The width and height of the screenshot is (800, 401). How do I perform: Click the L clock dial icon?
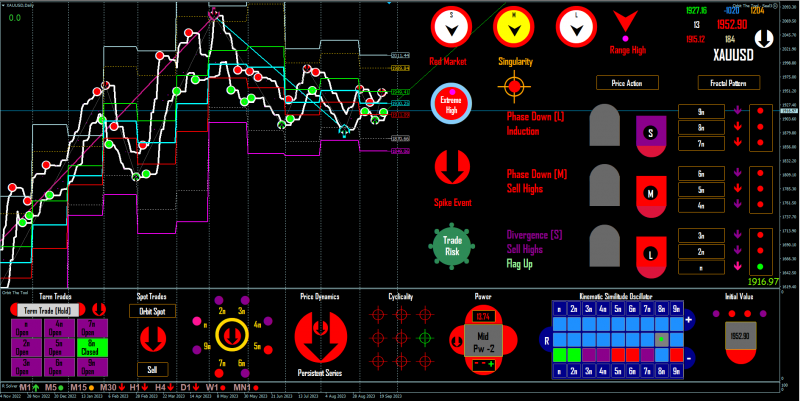[577, 27]
